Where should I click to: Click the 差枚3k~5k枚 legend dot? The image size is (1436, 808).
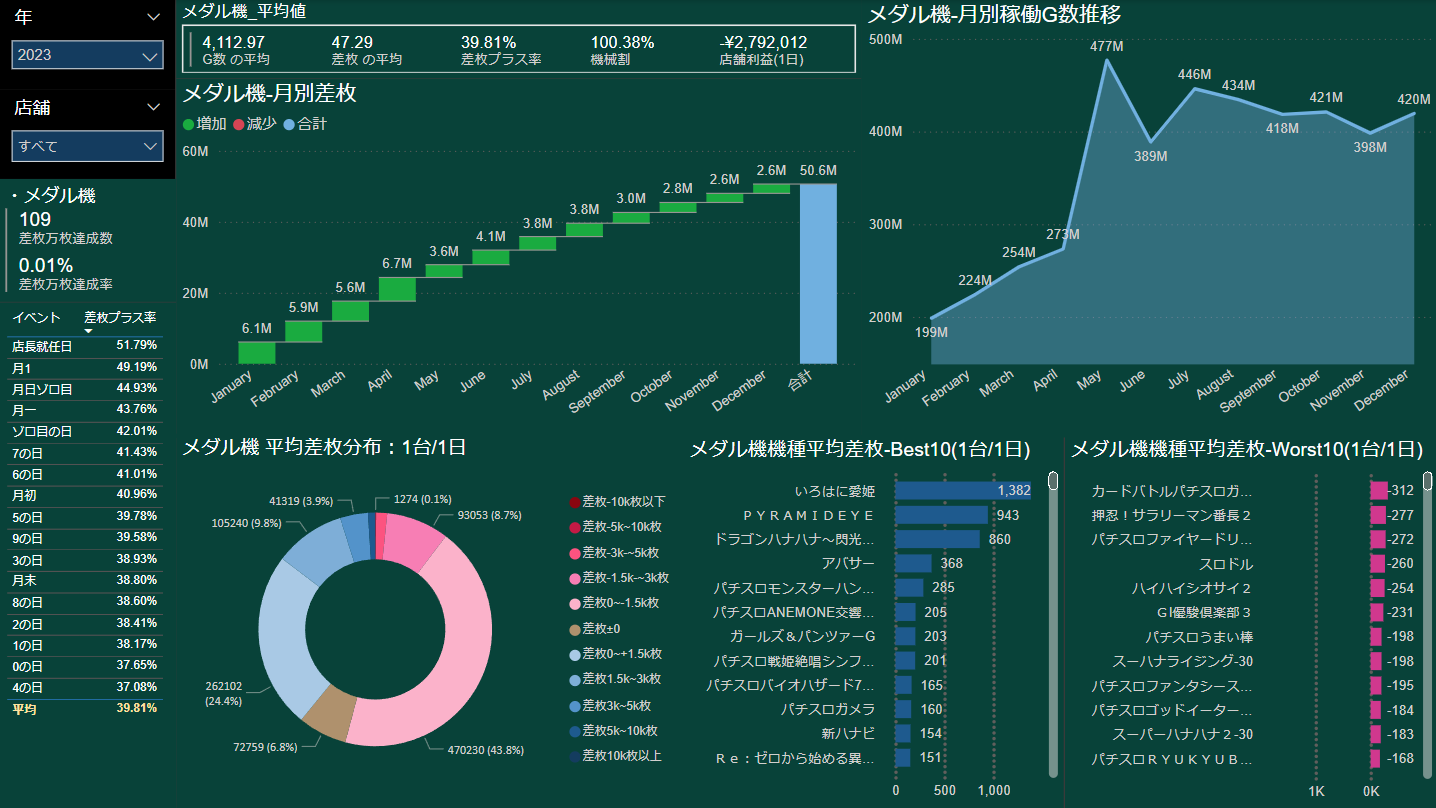point(574,705)
